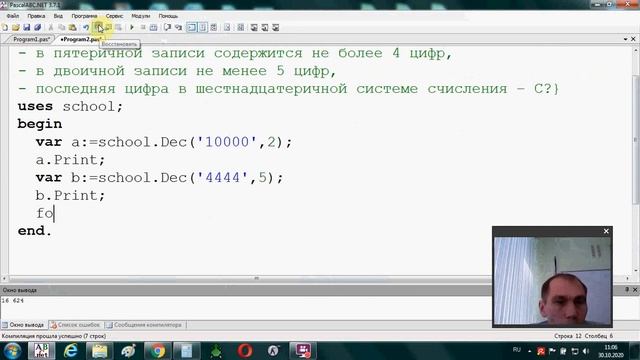Select the Program2.pas tab
The height and width of the screenshot is (360, 640).
[x=80, y=39]
